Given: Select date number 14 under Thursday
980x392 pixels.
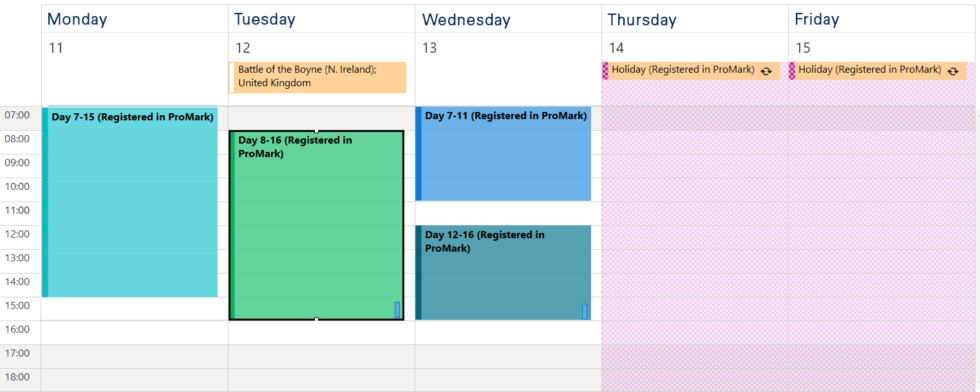Looking at the screenshot, I should coord(616,48).
